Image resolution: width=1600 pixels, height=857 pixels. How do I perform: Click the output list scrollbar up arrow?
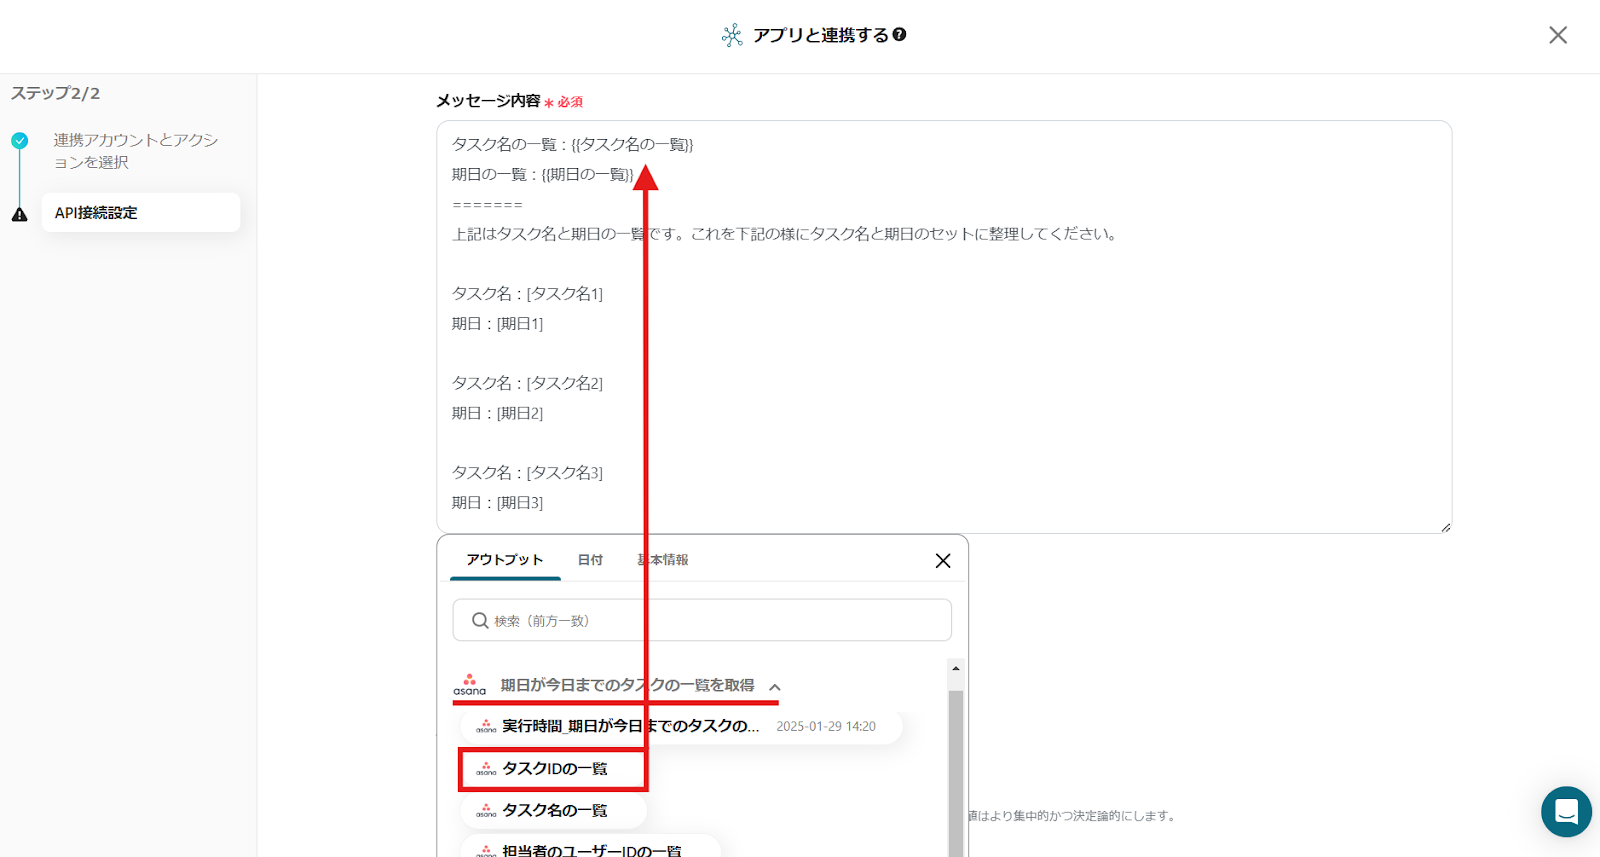coord(956,668)
